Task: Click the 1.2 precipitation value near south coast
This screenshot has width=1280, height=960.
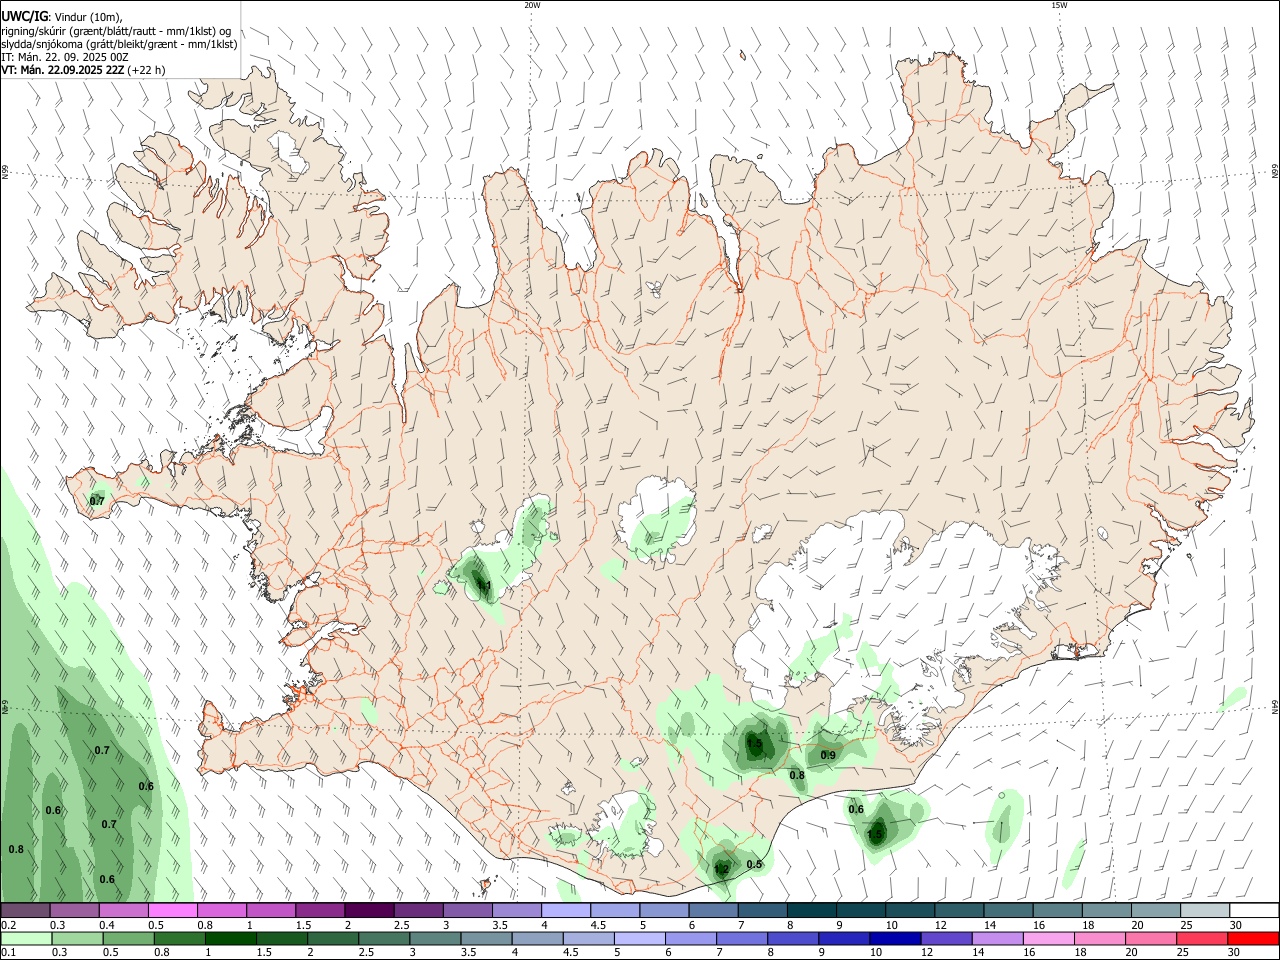Action: click(721, 869)
